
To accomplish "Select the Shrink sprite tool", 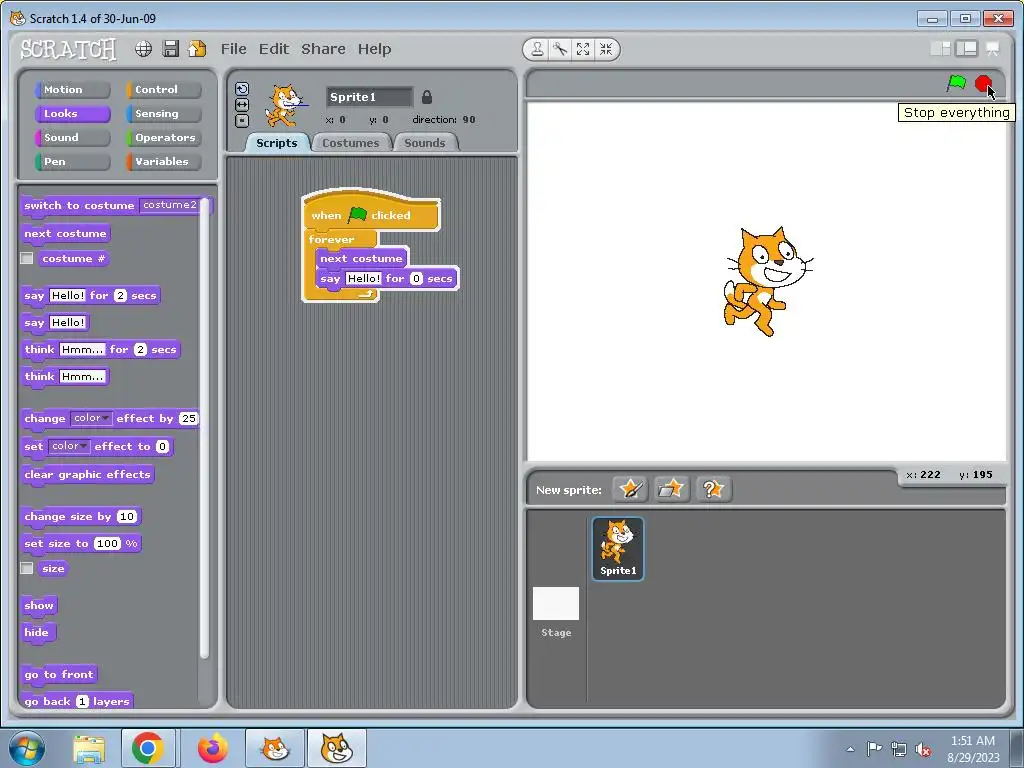I will coord(606,49).
